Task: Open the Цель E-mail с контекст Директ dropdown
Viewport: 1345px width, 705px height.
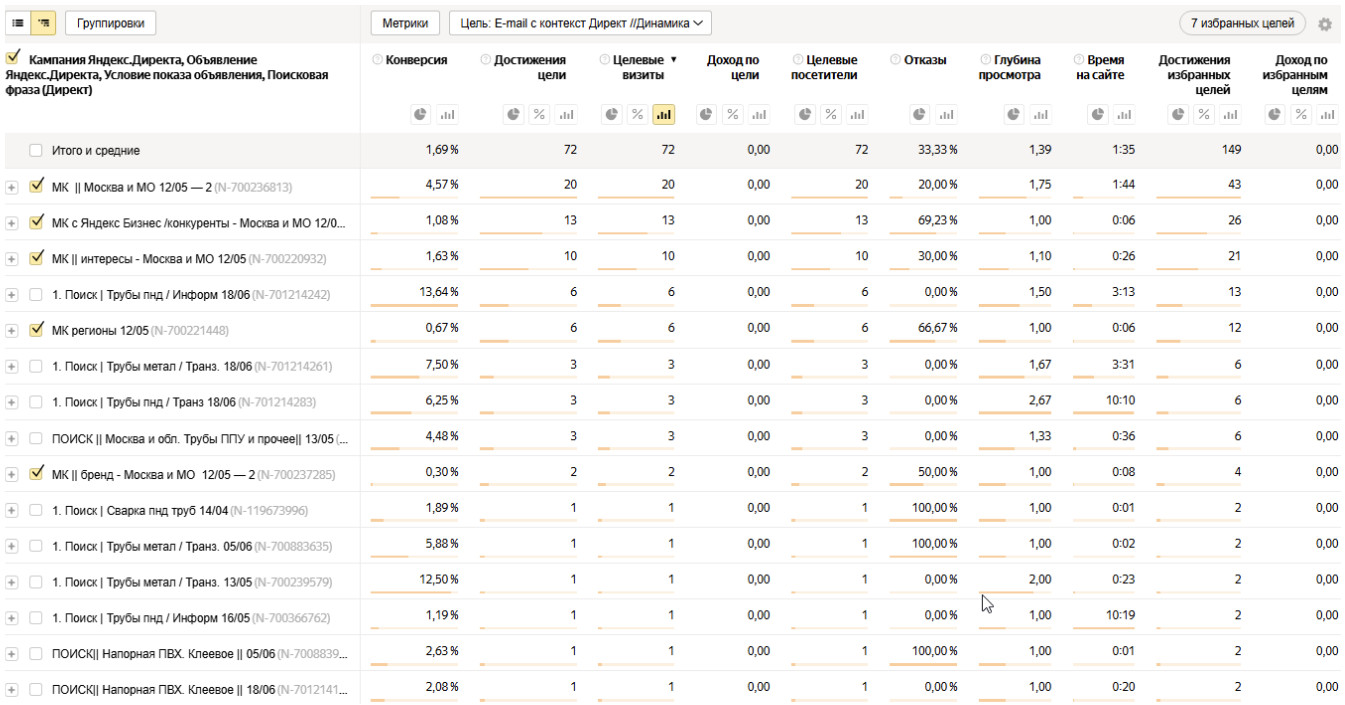Action: [x=580, y=22]
